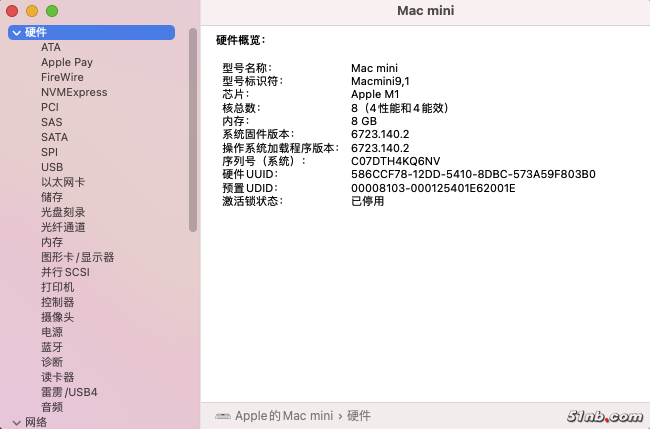Click the green zoom window button
650x429 pixels.
[52, 10]
